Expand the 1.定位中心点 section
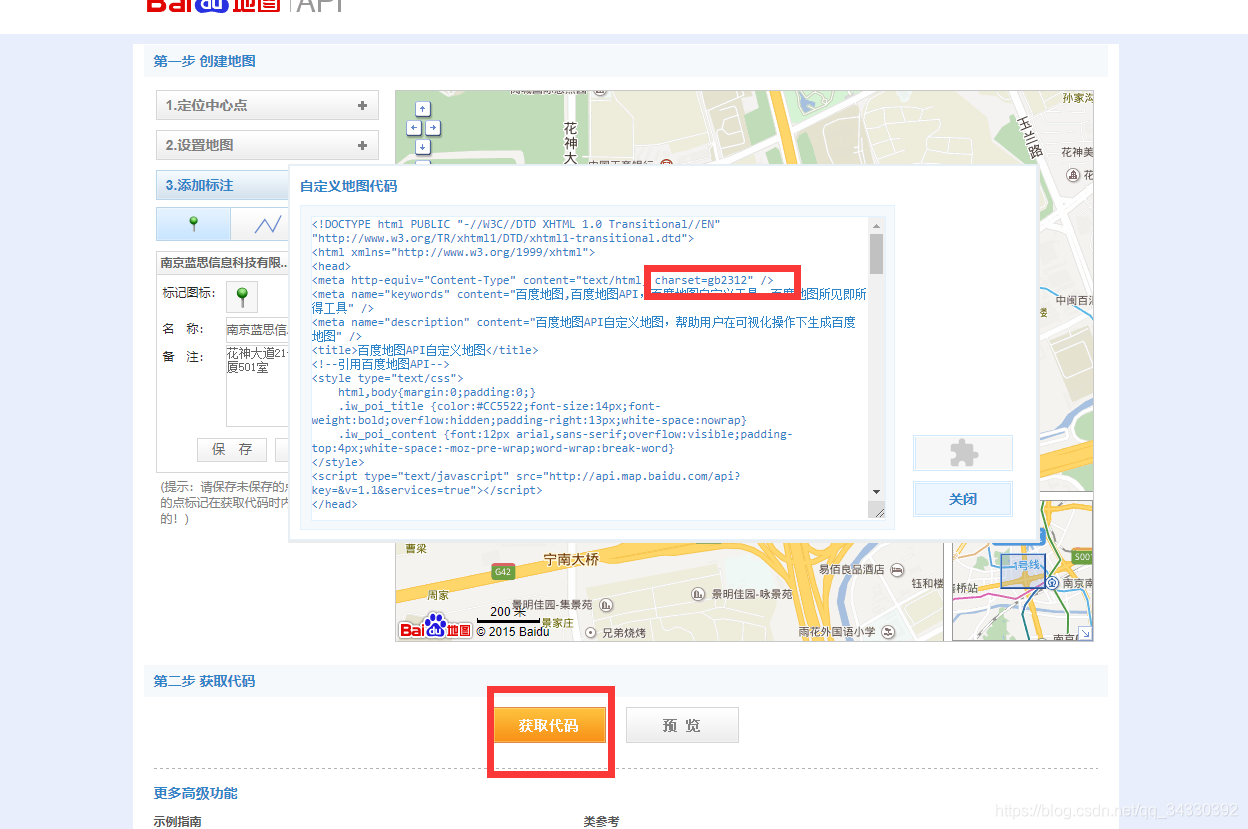The image size is (1248, 829). pyautogui.click(x=267, y=105)
